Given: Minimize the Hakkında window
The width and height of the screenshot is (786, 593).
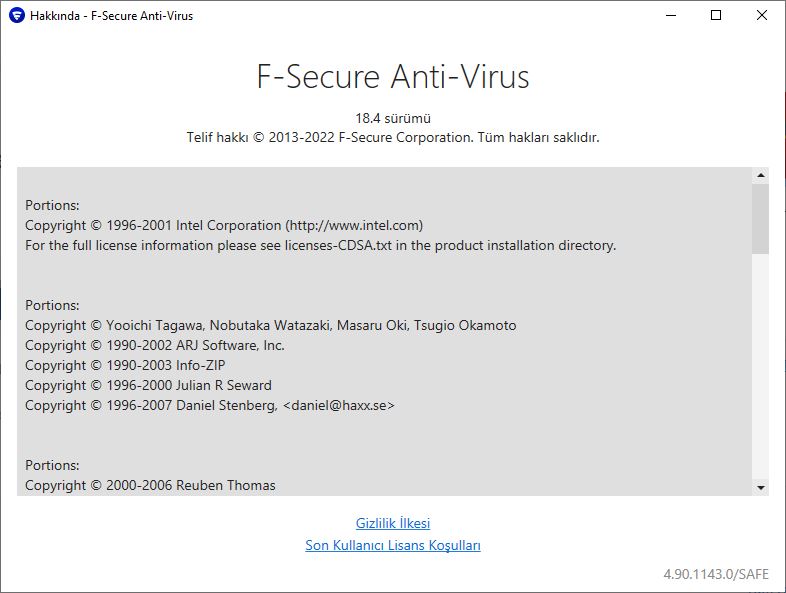Looking at the screenshot, I should (671, 16).
